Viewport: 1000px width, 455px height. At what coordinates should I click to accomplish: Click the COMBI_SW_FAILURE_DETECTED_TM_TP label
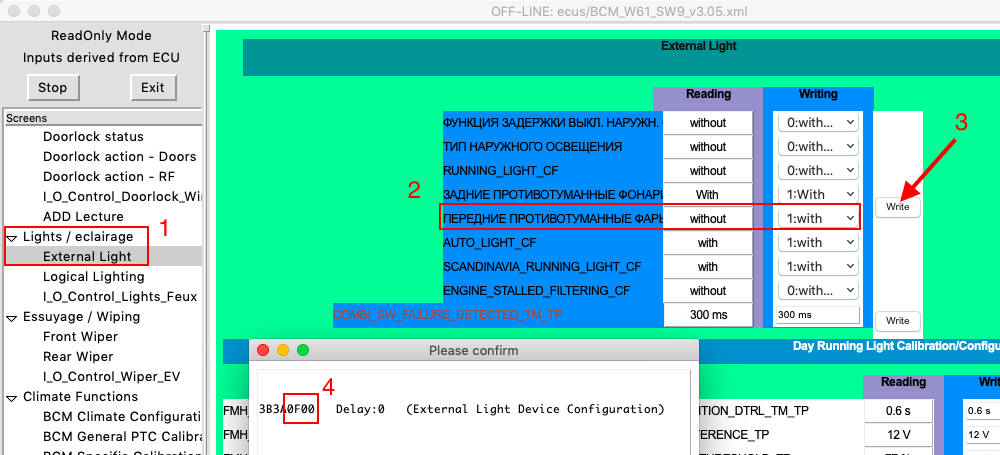point(448,315)
